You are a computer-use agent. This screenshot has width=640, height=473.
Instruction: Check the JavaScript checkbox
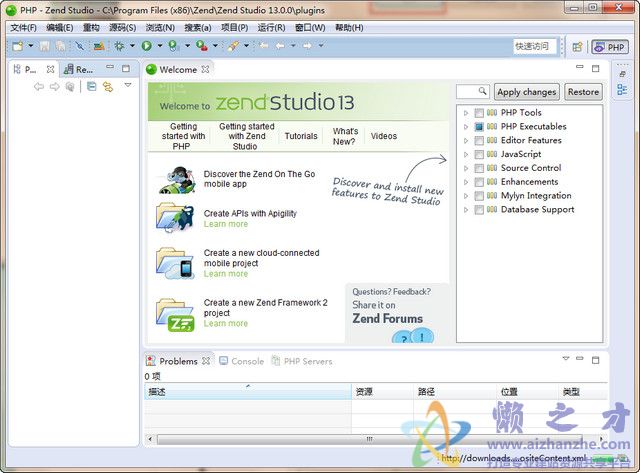coord(479,155)
